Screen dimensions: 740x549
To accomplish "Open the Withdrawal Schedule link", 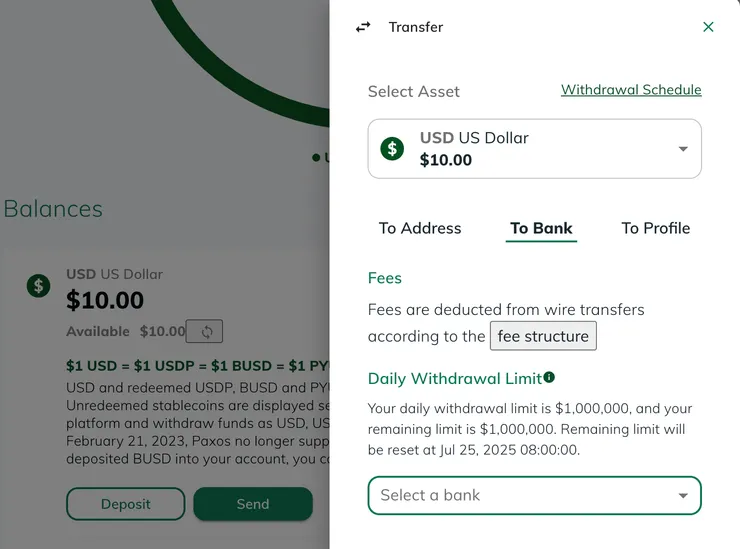I will [x=631, y=90].
